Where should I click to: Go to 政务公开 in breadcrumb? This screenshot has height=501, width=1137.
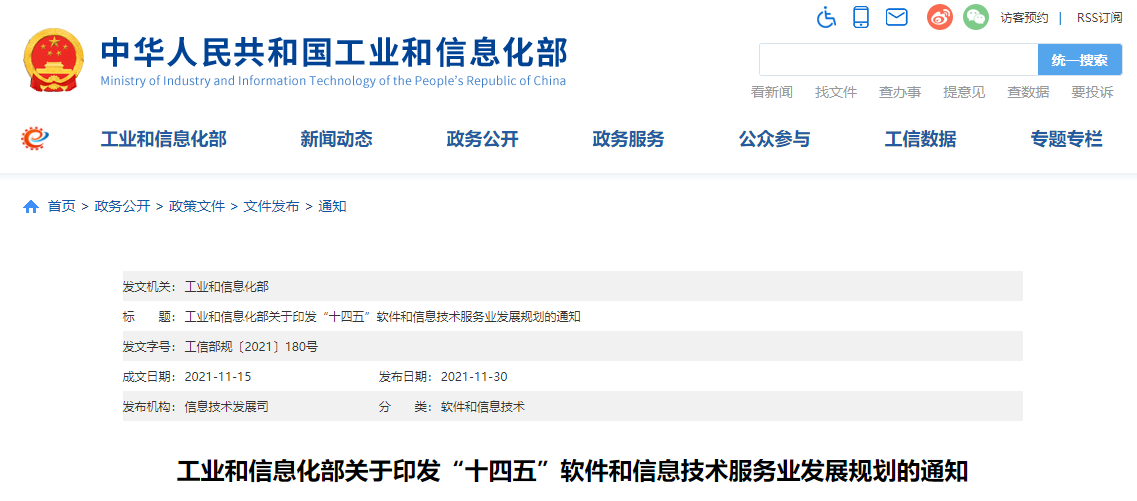coord(122,207)
